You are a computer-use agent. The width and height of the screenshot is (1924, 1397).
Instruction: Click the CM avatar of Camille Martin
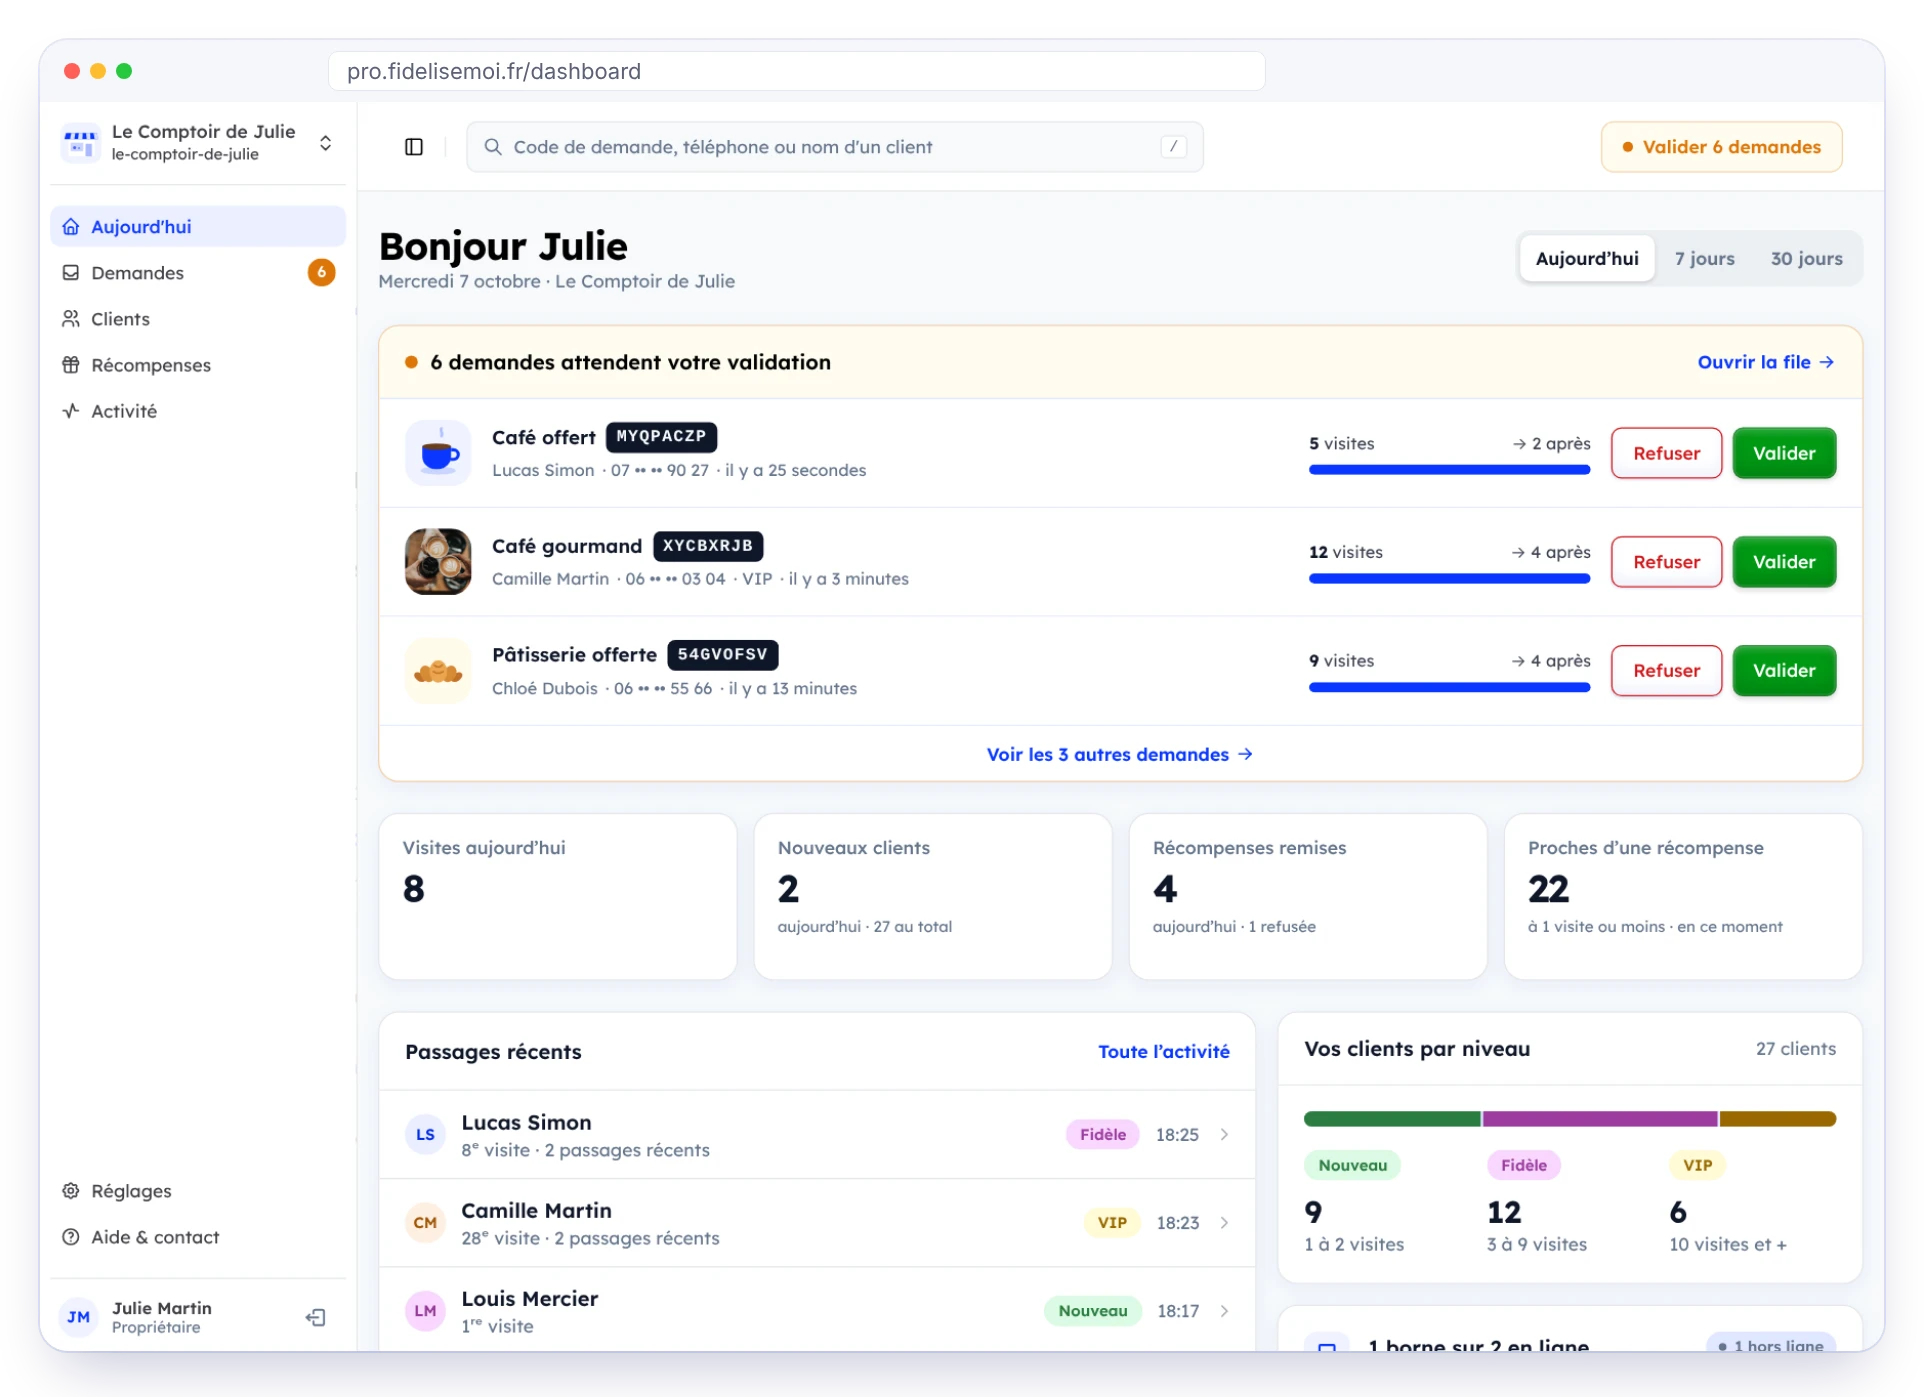(425, 1223)
